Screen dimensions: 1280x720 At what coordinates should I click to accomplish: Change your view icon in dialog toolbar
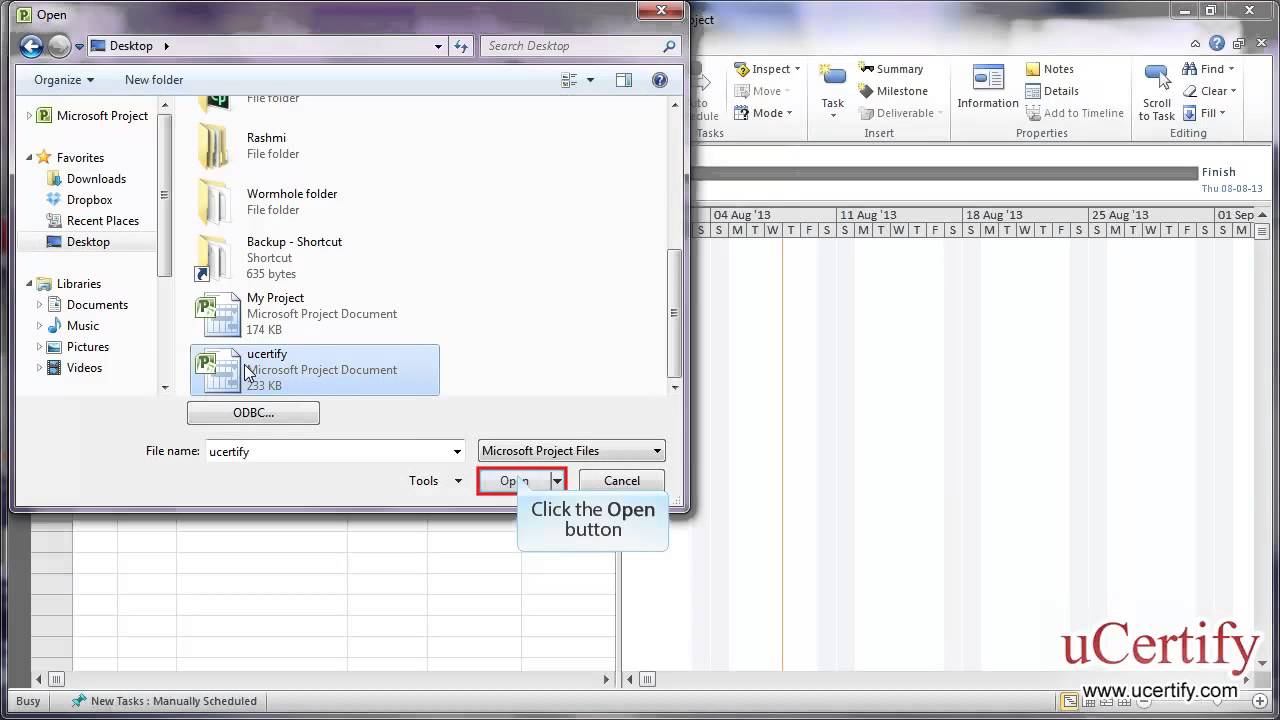(x=569, y=80)
